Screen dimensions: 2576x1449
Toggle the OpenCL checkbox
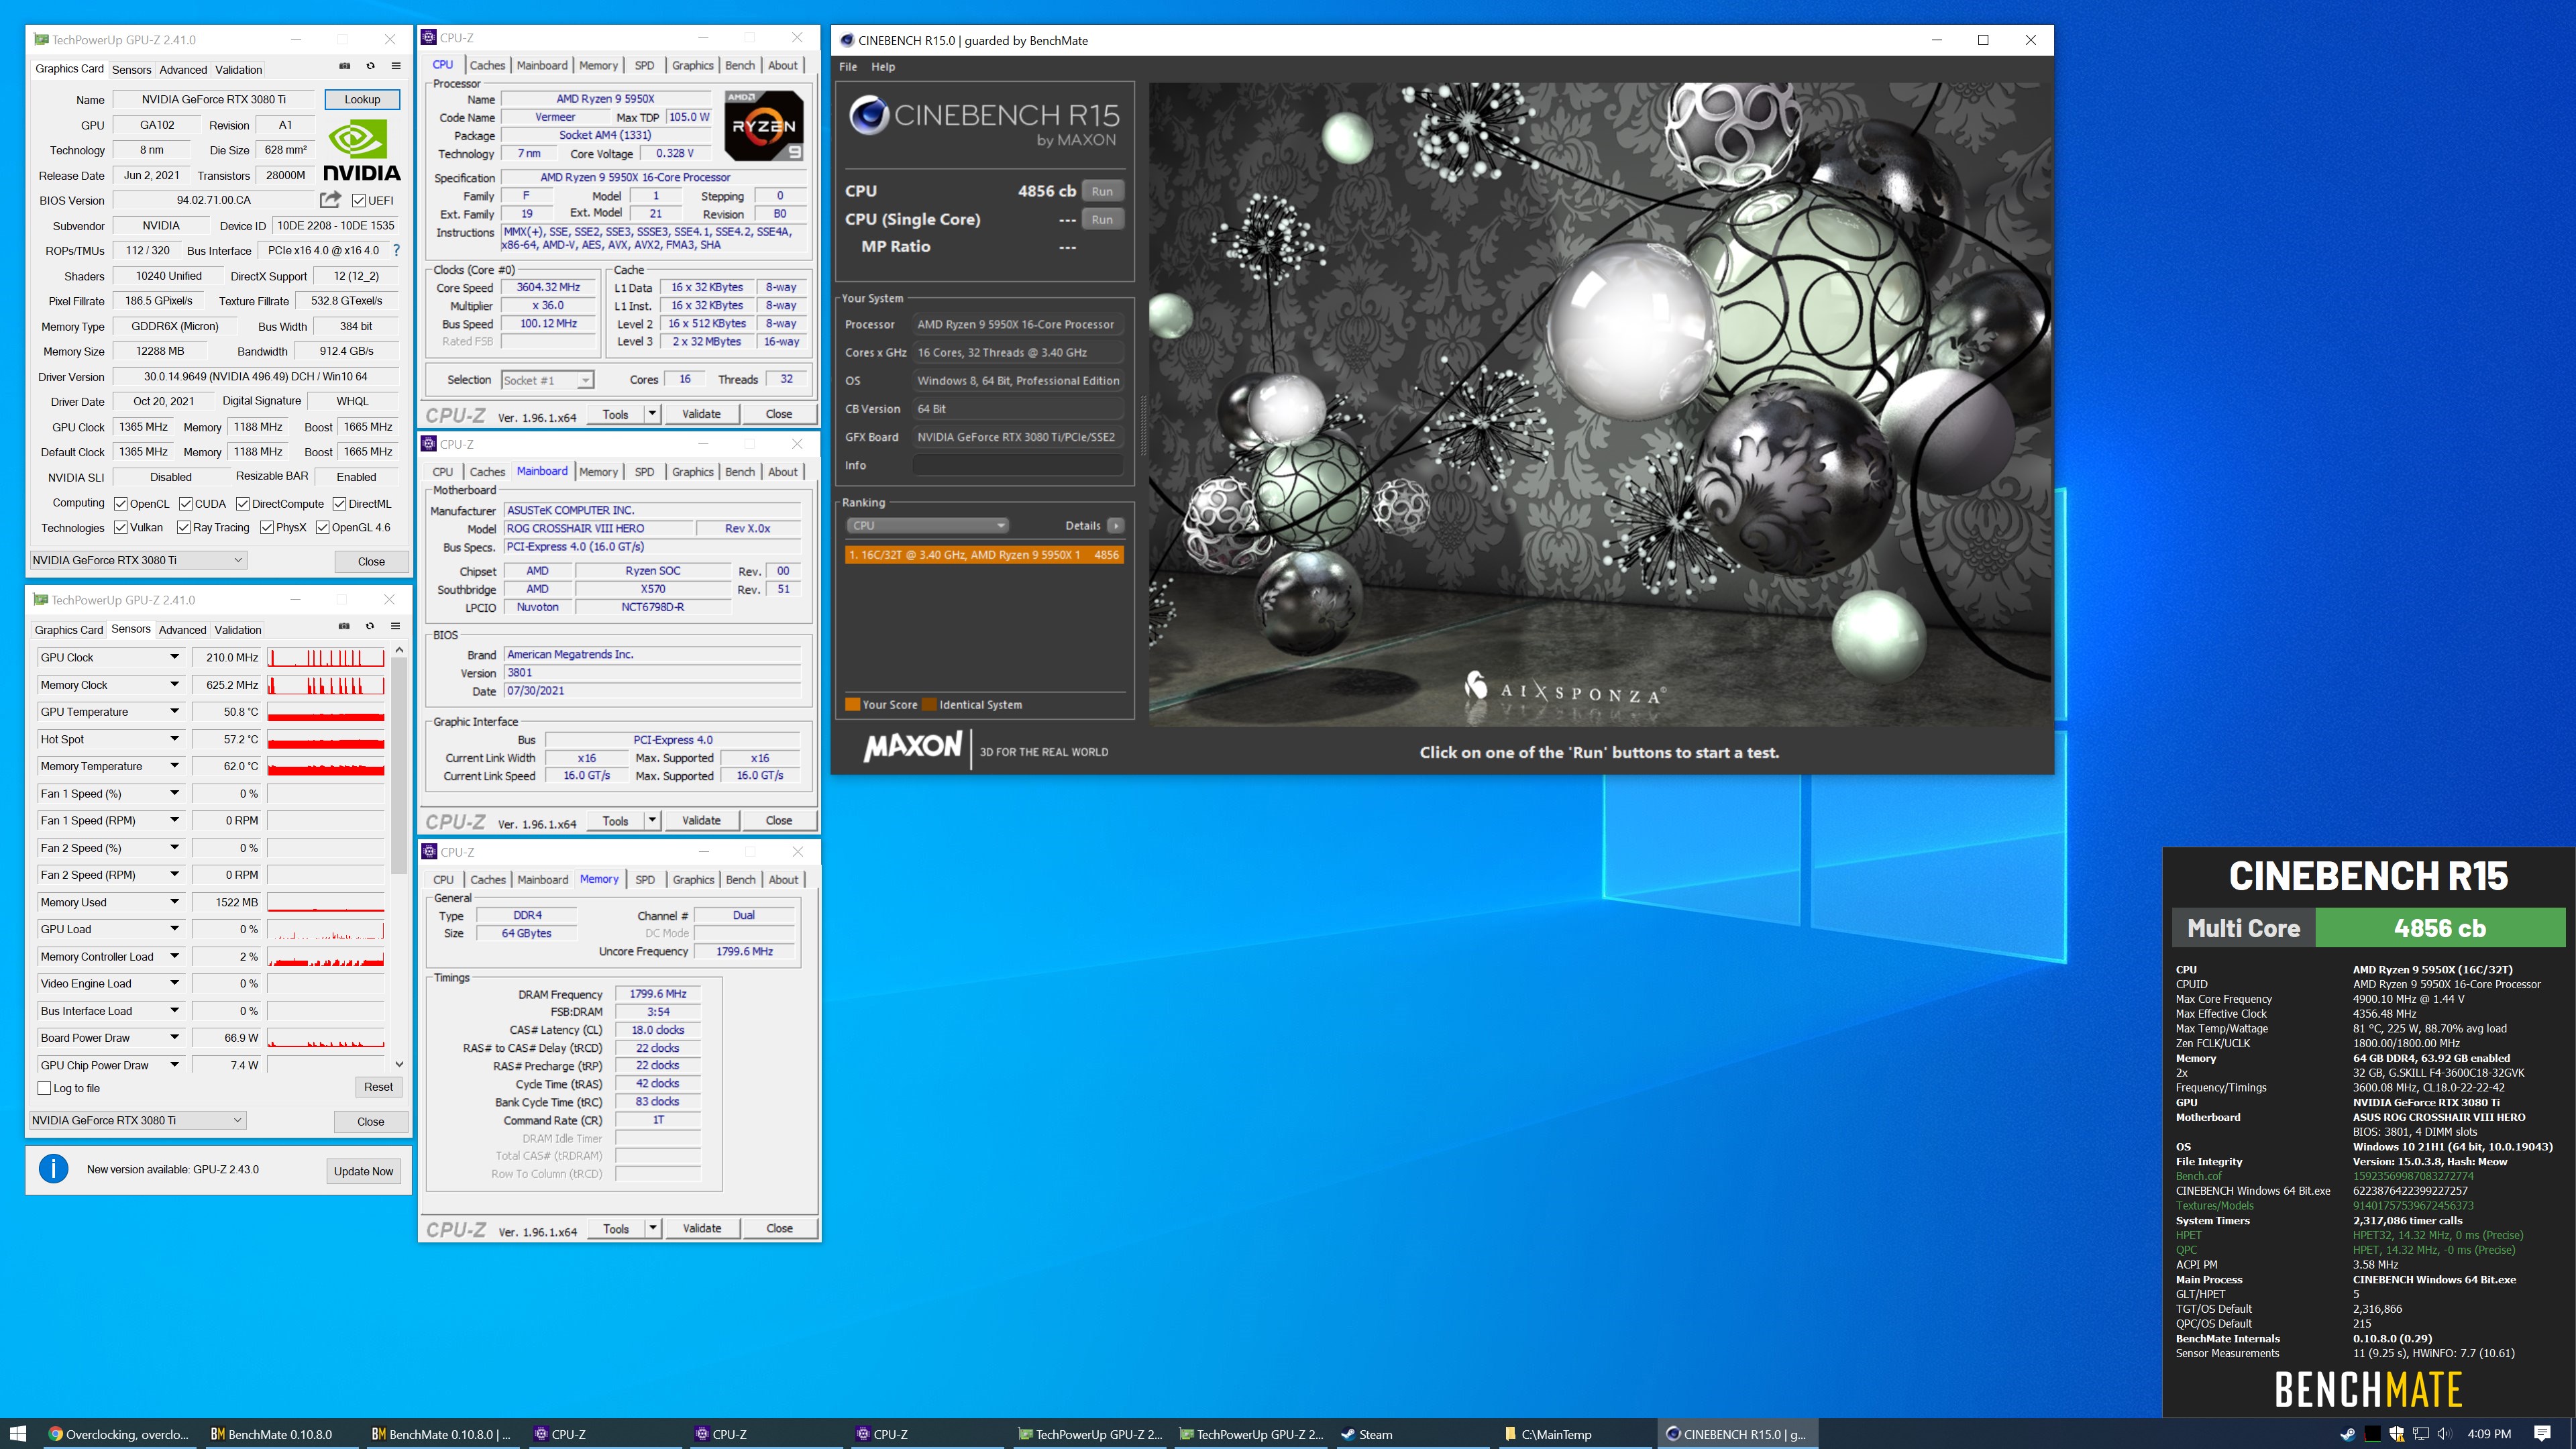(121, 504)
